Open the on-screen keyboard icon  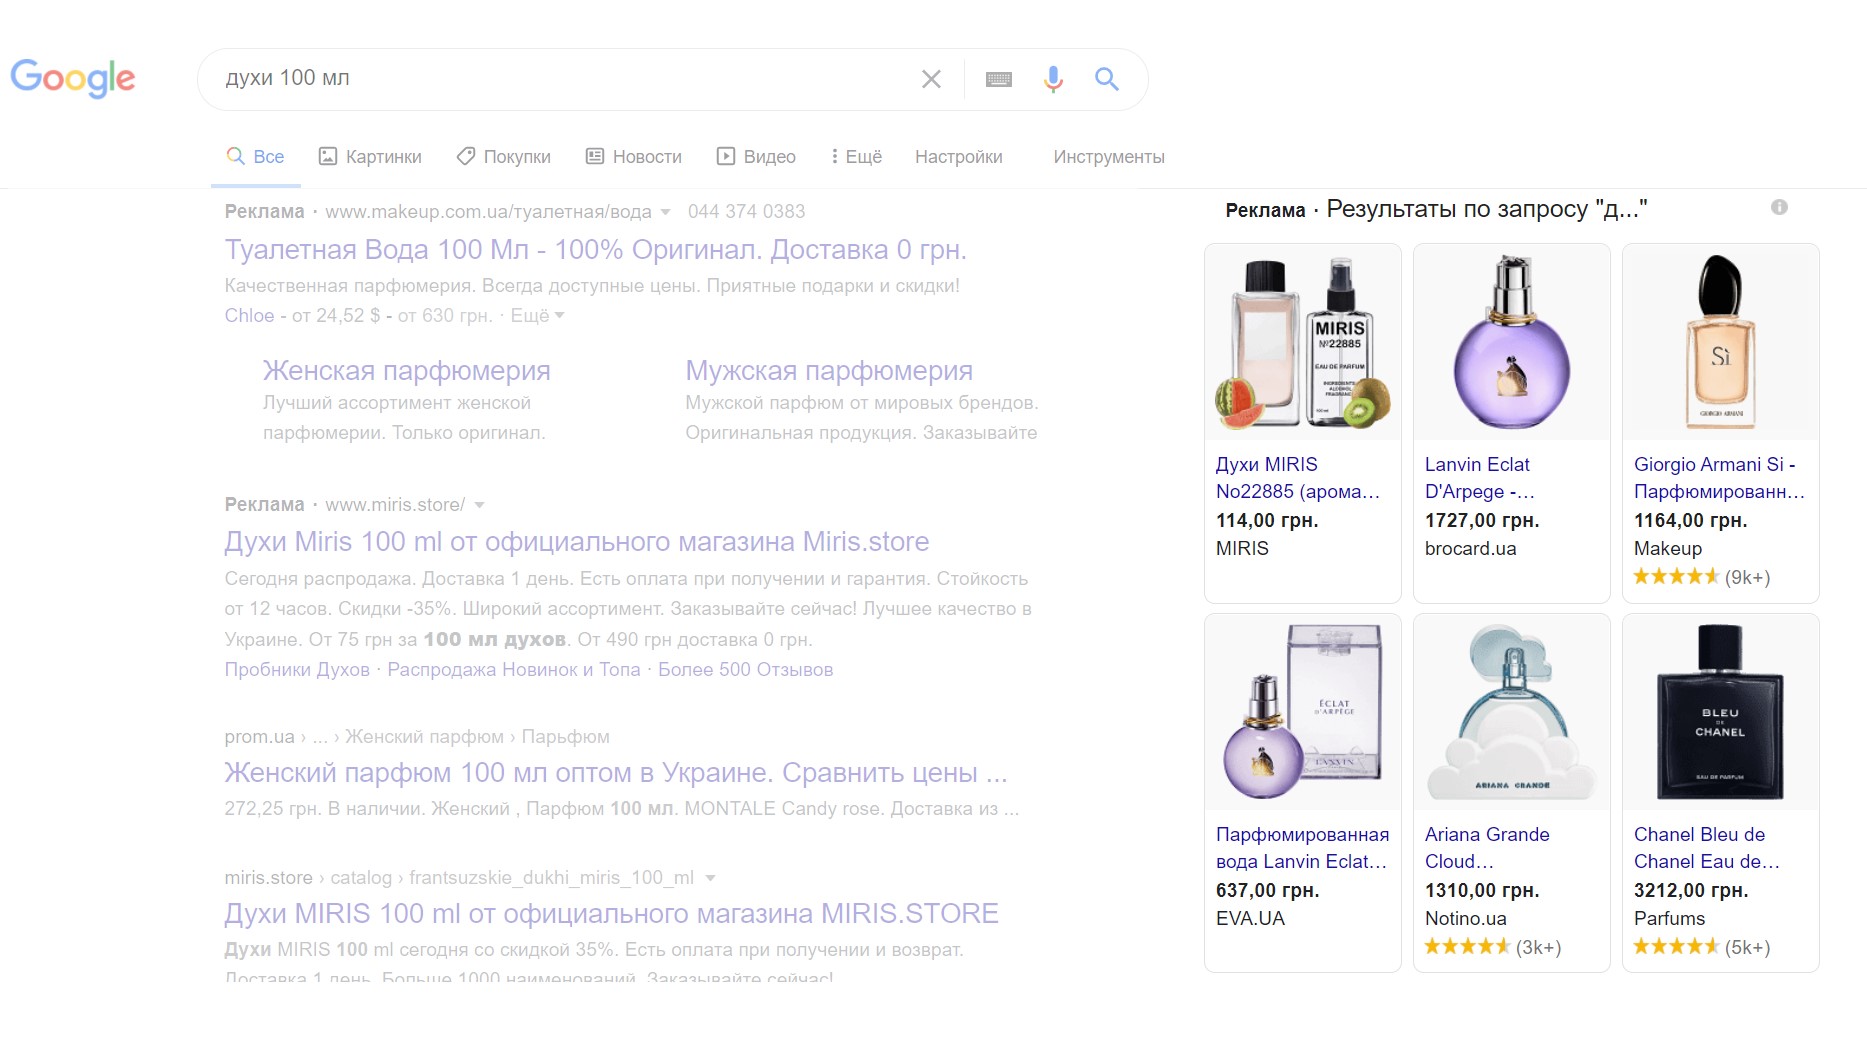998,79
